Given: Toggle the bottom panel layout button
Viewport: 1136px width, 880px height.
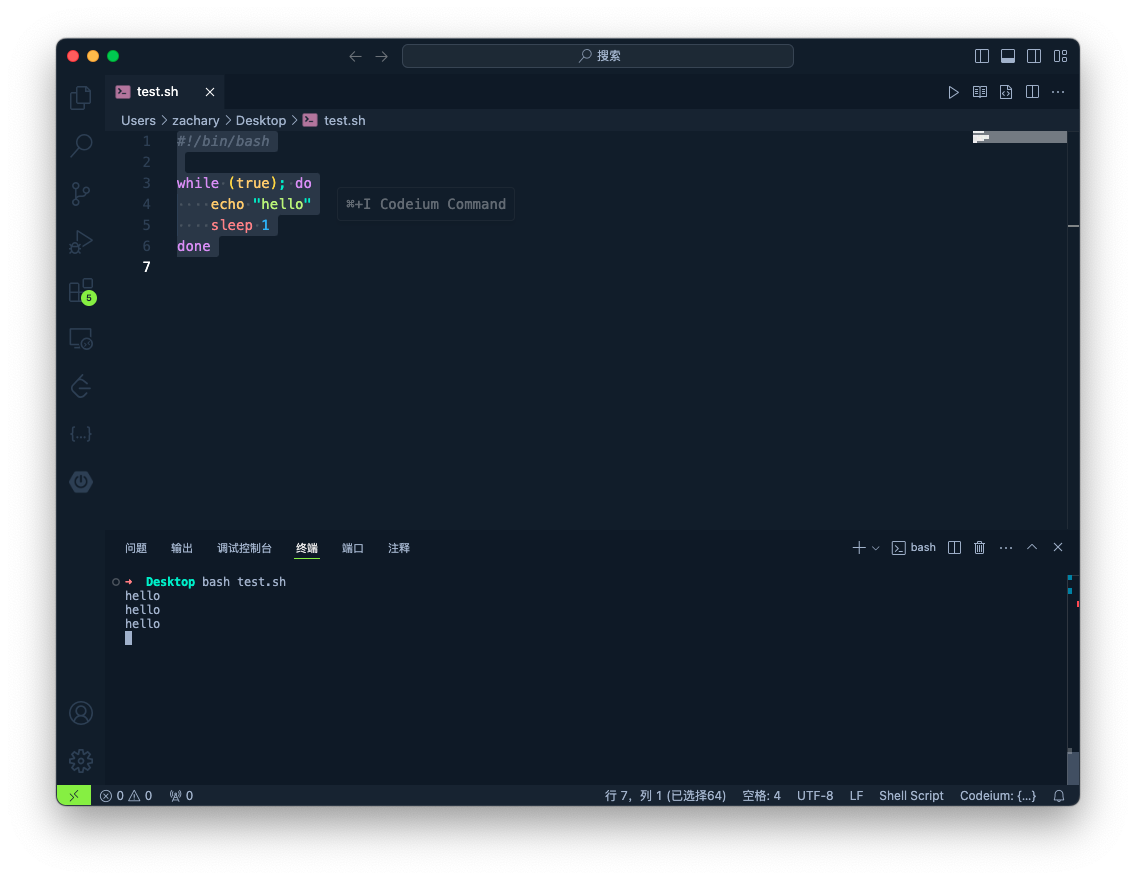Looking at the screenshot, I should click(x=1008, y=56).
